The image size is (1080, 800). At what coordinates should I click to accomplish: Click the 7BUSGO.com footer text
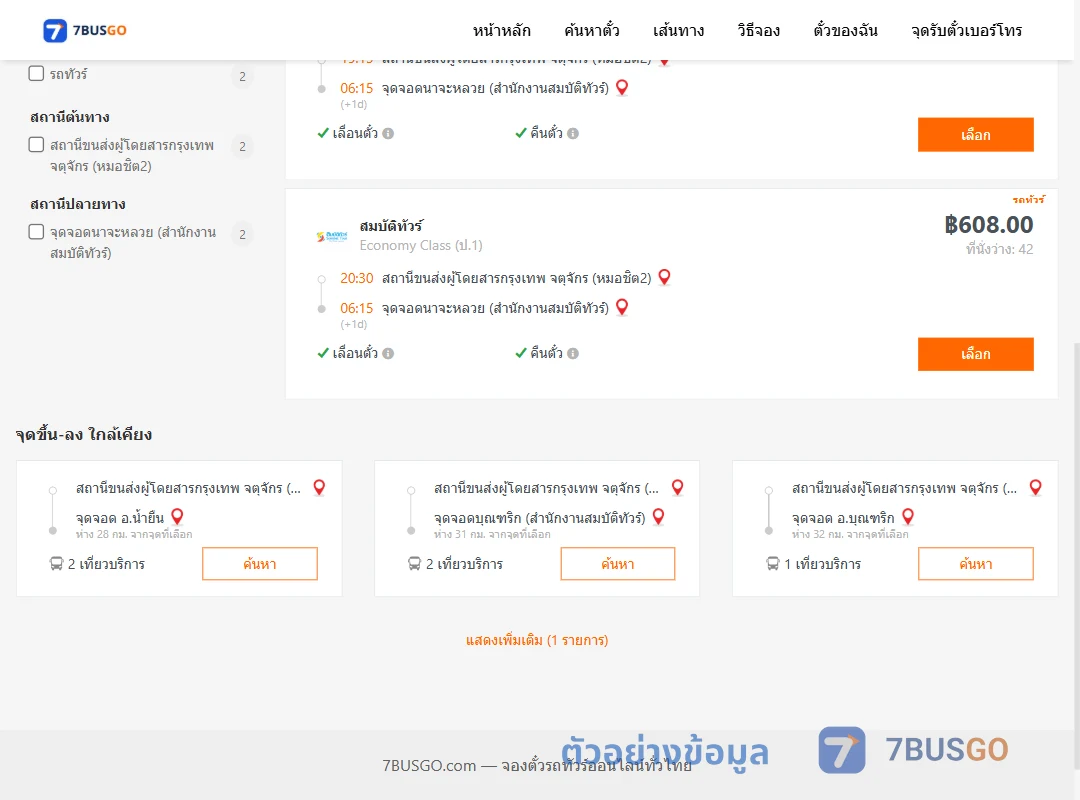tap(537, 765)
